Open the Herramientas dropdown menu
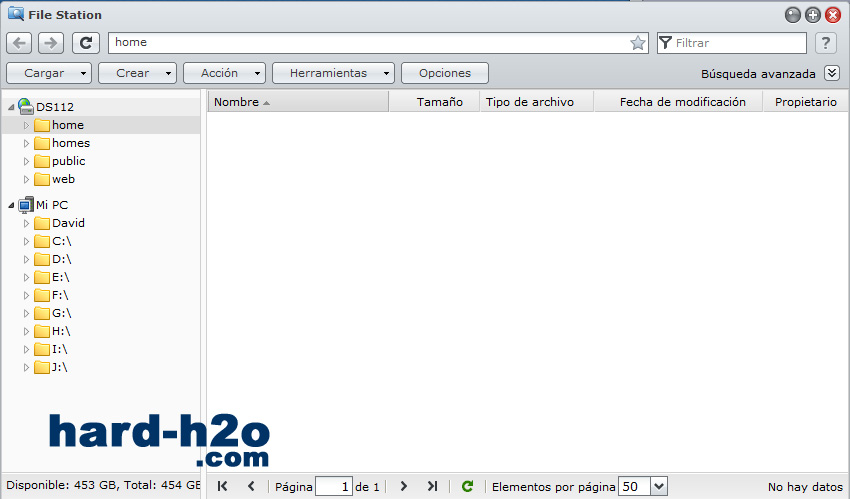Viewport: 850px width, 499px height. point(334,73)
